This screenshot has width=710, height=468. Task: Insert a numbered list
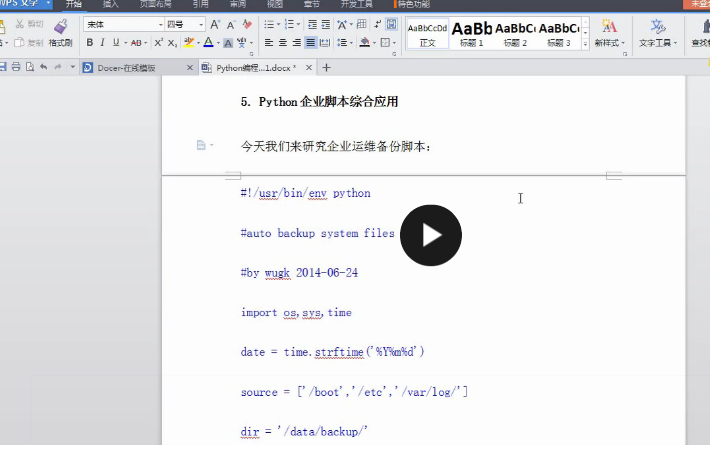[289, 24]
